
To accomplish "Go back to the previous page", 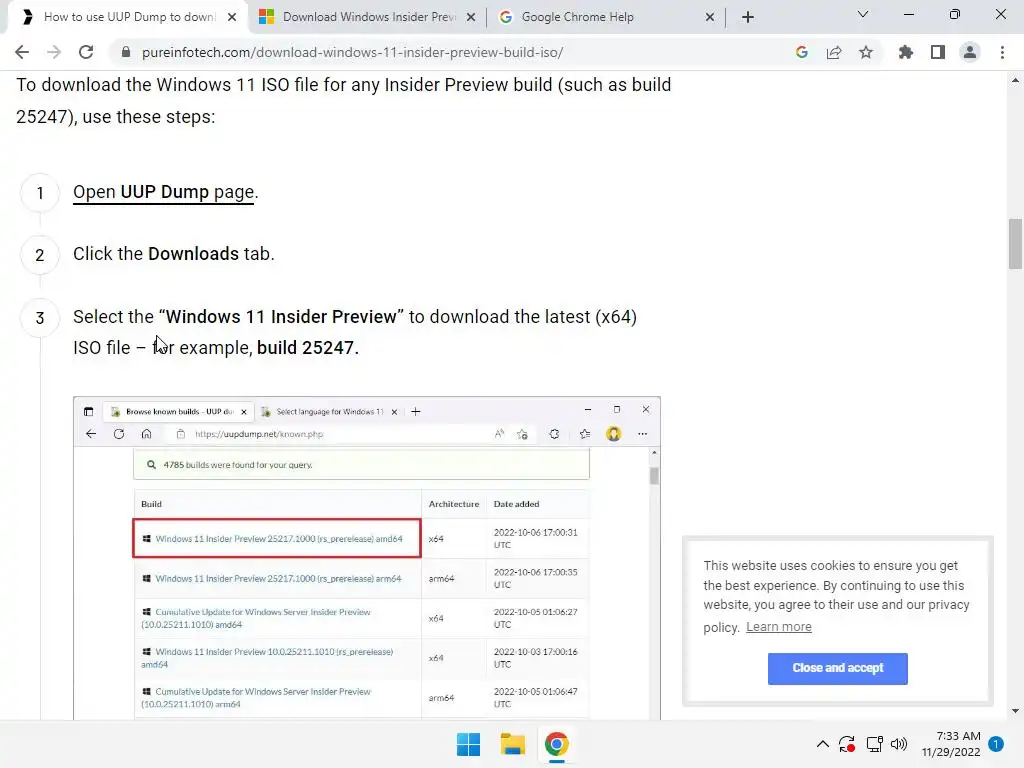I will point(22,52).
